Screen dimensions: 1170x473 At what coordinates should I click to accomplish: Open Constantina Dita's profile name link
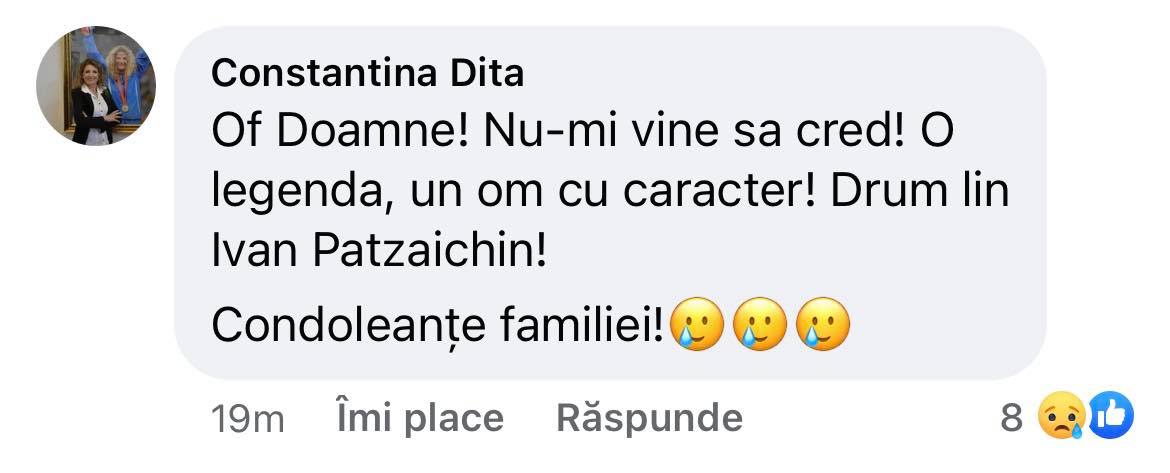pyautogui.click(x=368, y=73)
